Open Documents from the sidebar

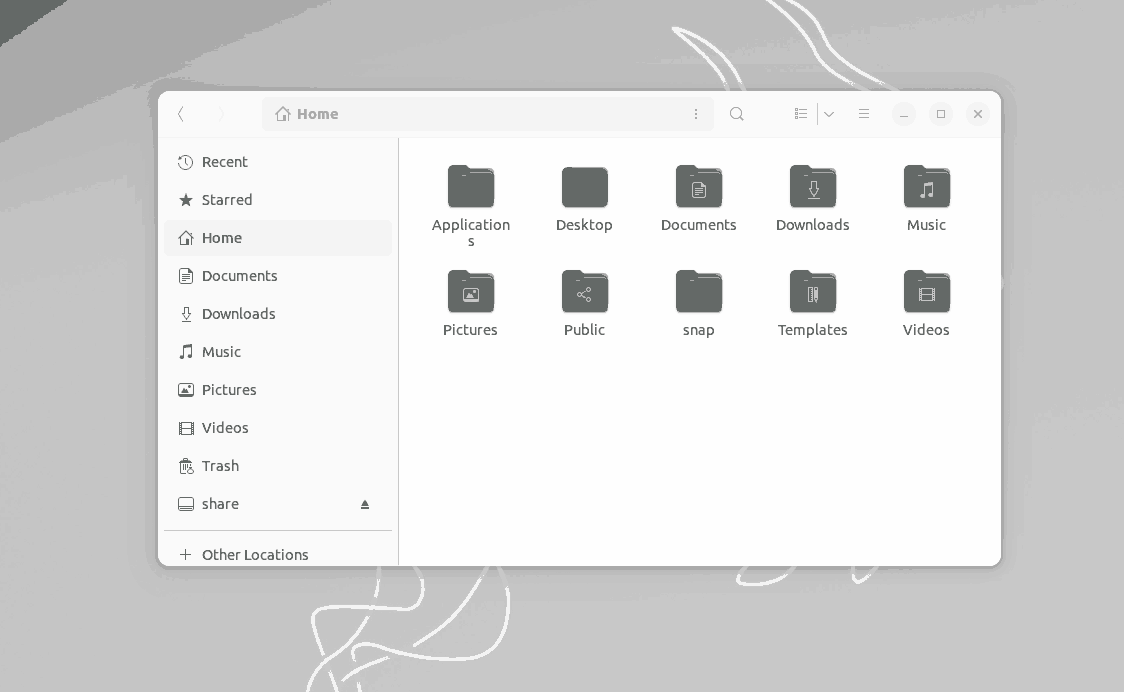(x=240, y=276)
